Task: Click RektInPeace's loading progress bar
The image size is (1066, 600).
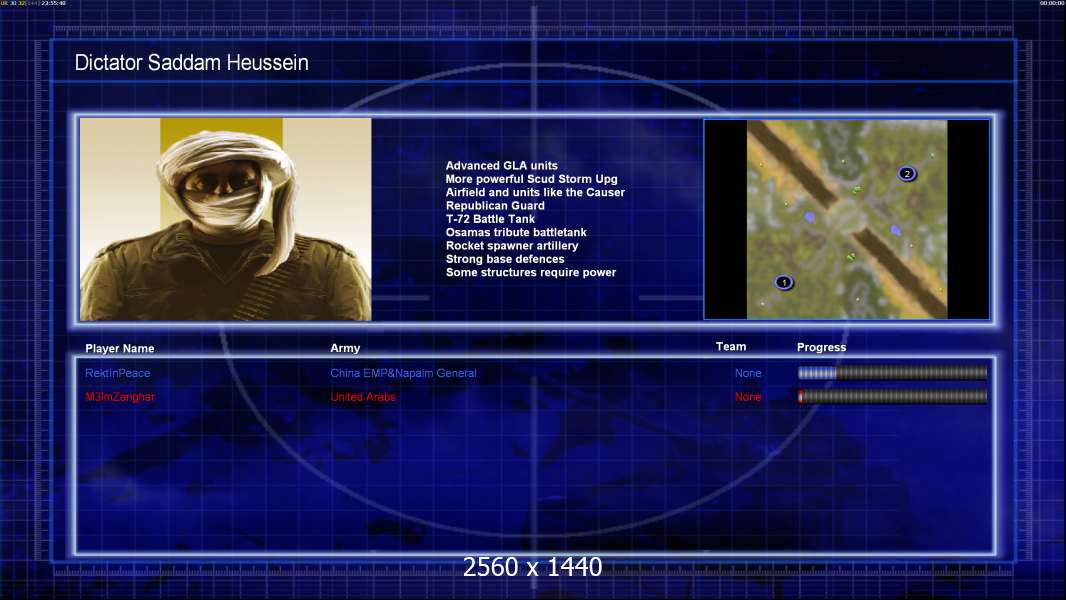Action: tap(892, 373)
